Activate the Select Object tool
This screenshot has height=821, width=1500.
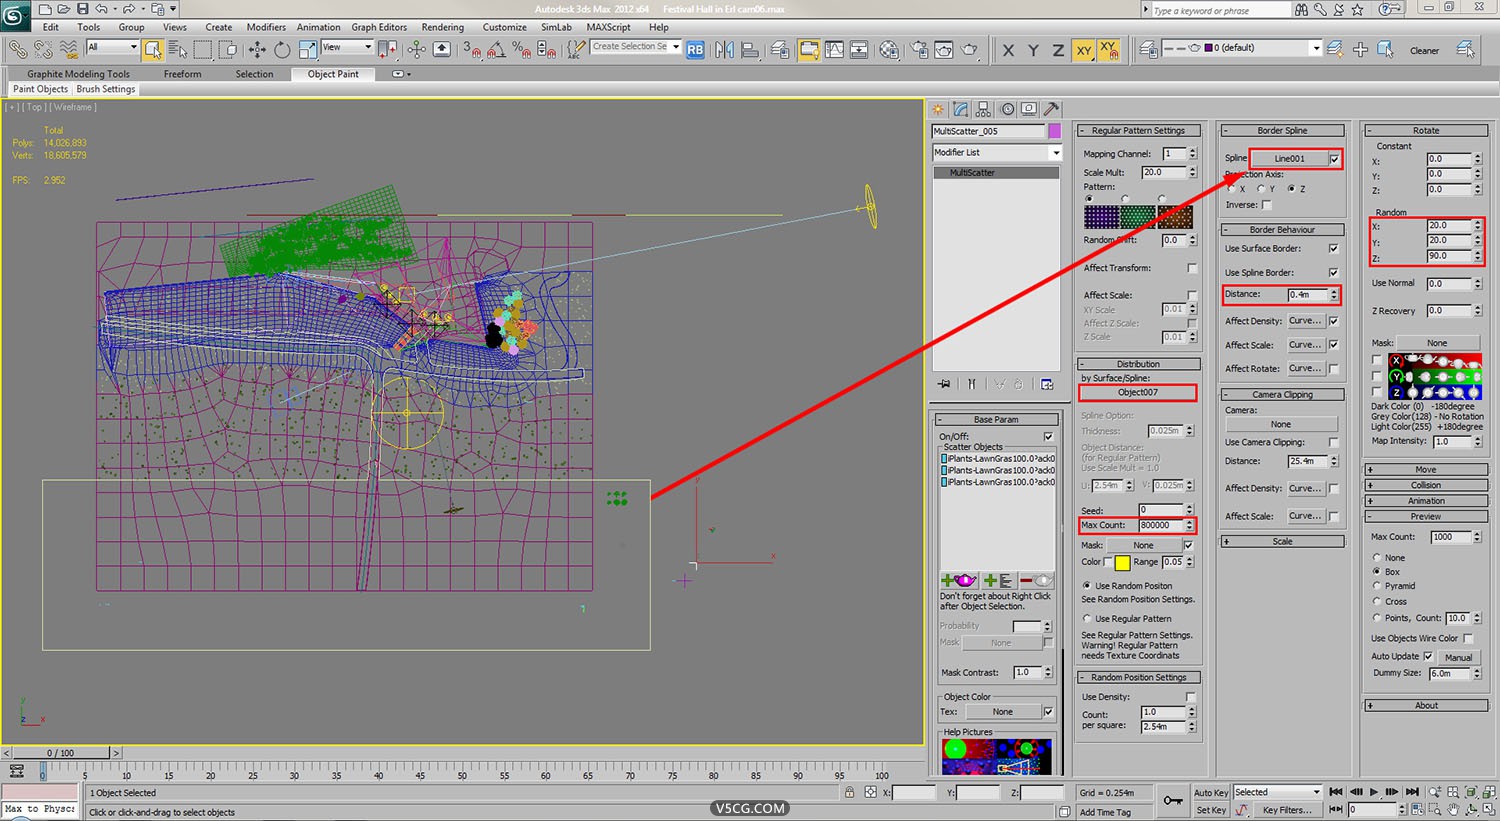coord(153,49)
